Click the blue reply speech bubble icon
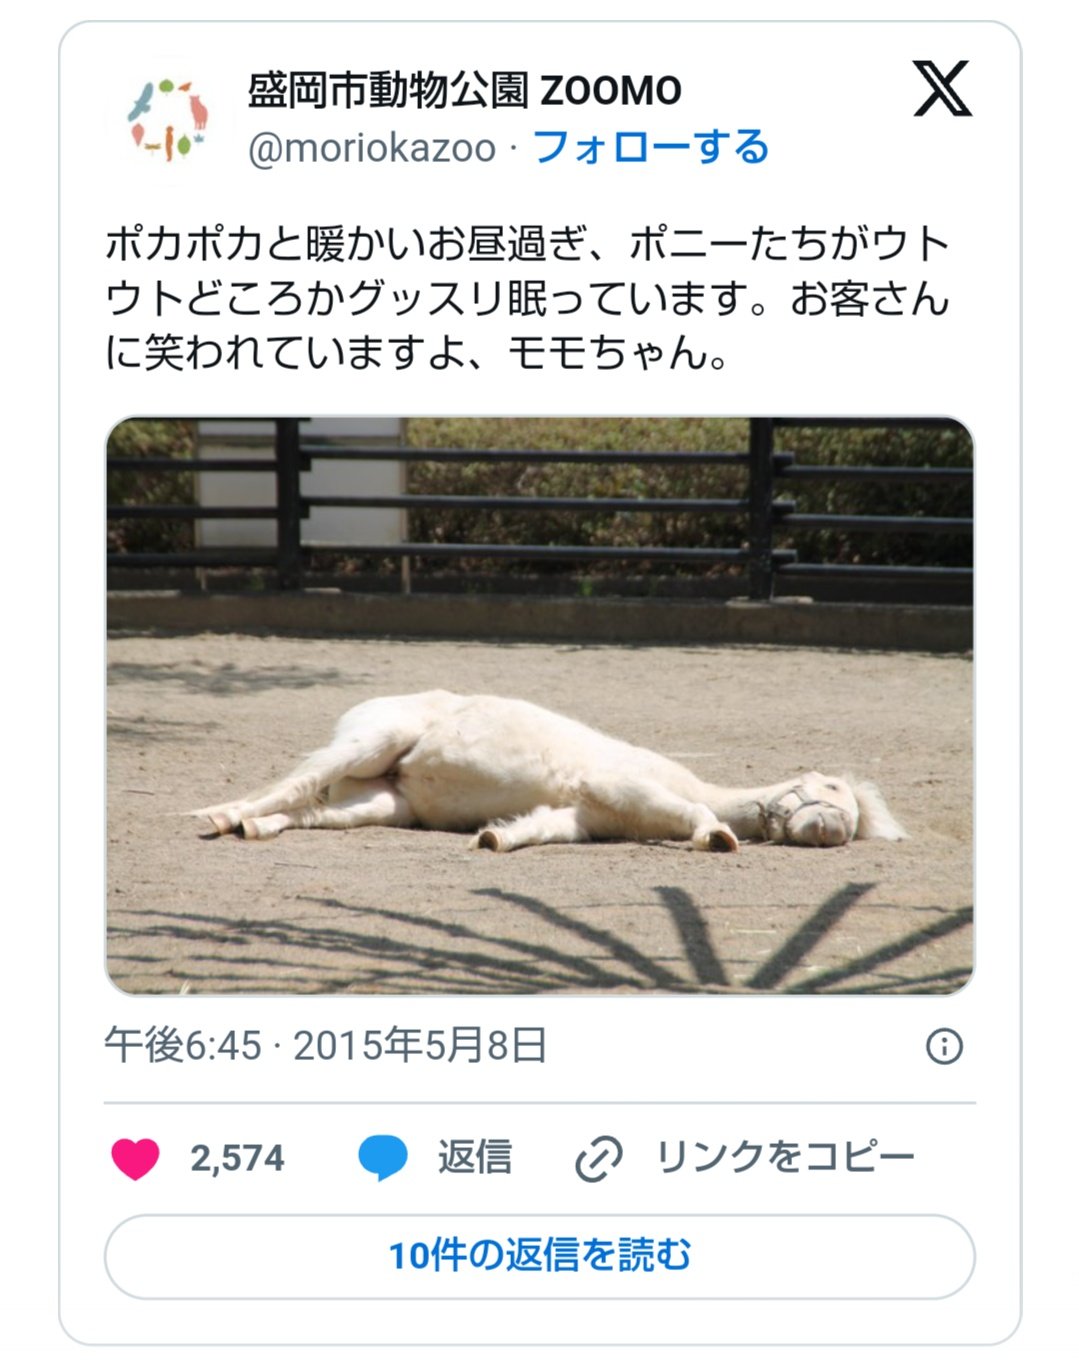 click(x=383, y=1158)
